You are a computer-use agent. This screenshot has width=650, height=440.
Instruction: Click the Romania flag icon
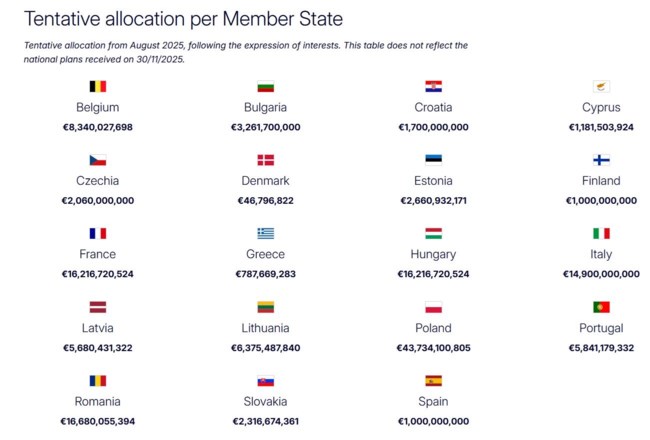tap(98, 381)
